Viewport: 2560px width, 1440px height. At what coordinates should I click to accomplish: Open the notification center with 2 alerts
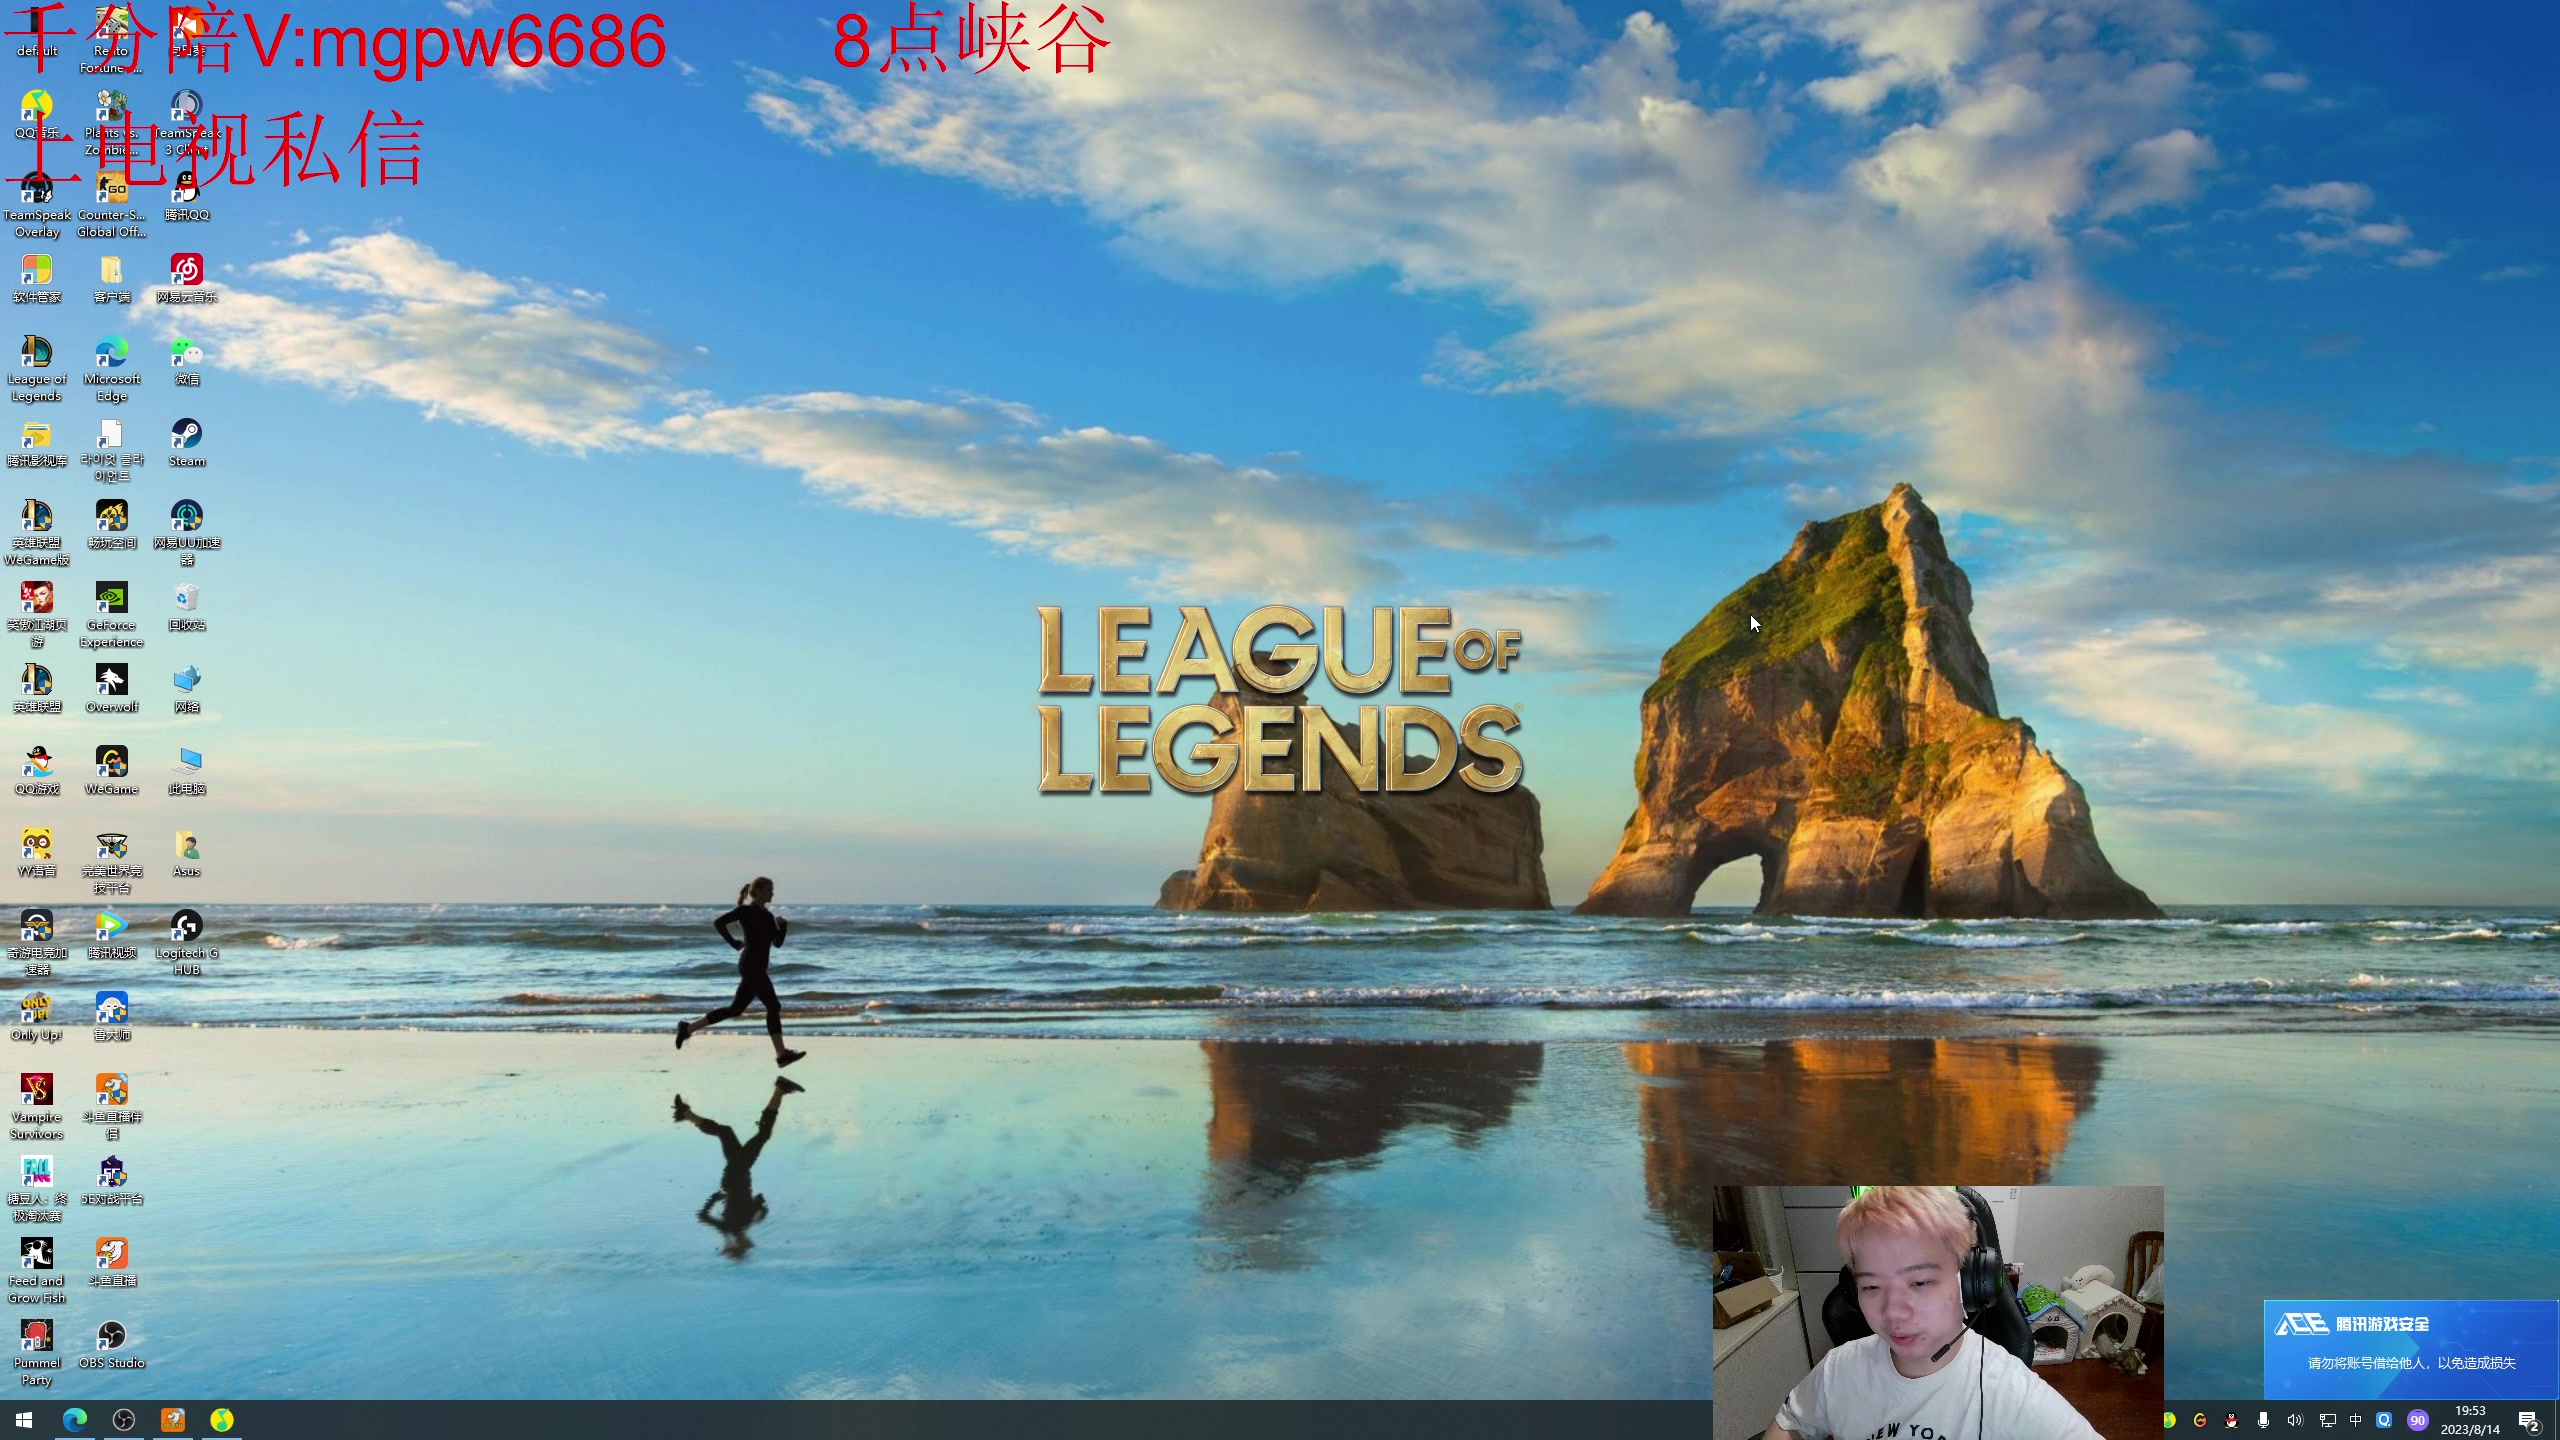(2528, 1420)
